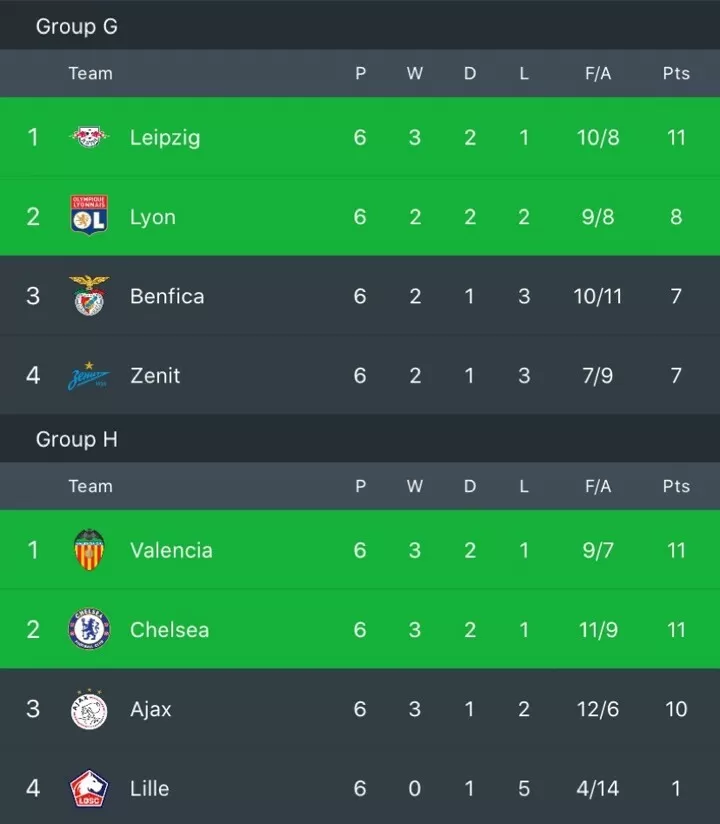The width and height of the screenshot is (720, 824).
Task: Open the Chelsea team name
Action: [x=169, y=630]
